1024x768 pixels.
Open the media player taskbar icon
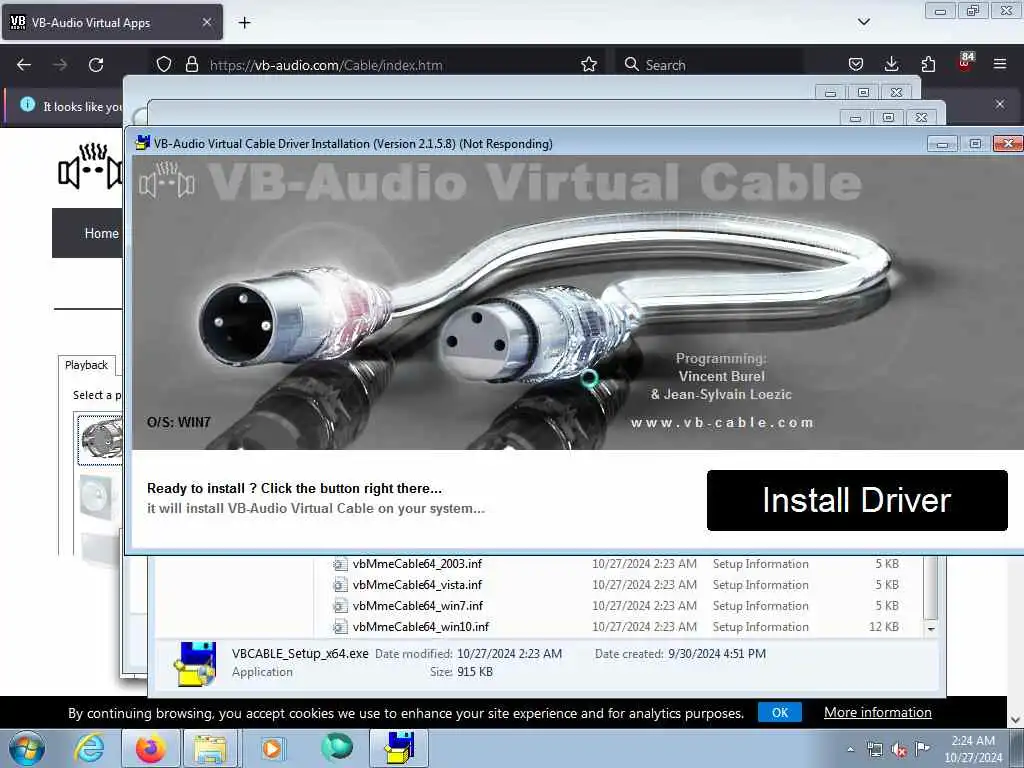(272, 748)
